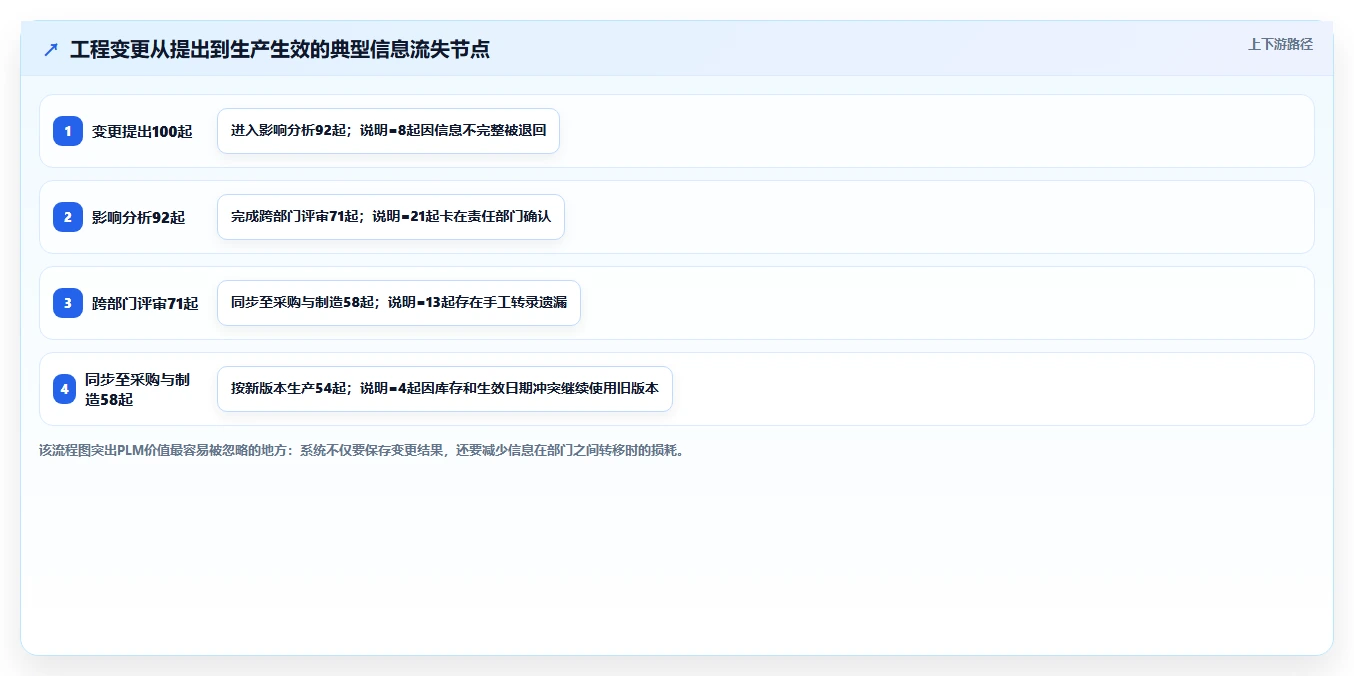Select the '同步至采购与制造58起' step label
The height and width of the screenshot is (676, 1354).
tap(137, 389)
